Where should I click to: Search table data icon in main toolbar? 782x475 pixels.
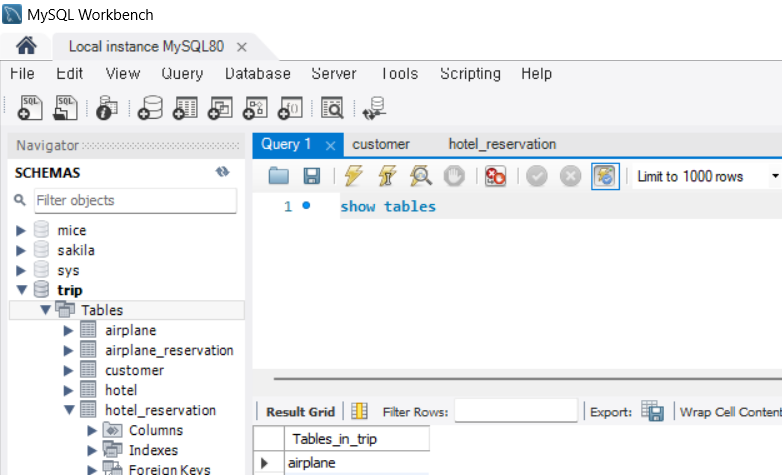332,108
